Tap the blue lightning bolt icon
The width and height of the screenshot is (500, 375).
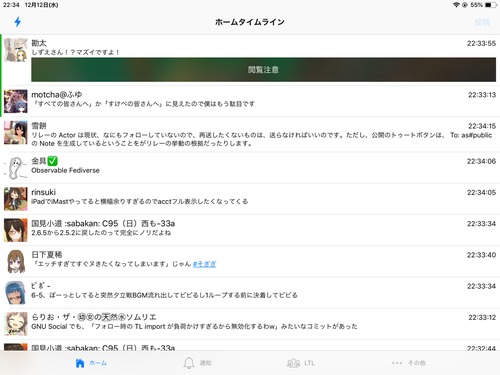[x=18, y=22]
